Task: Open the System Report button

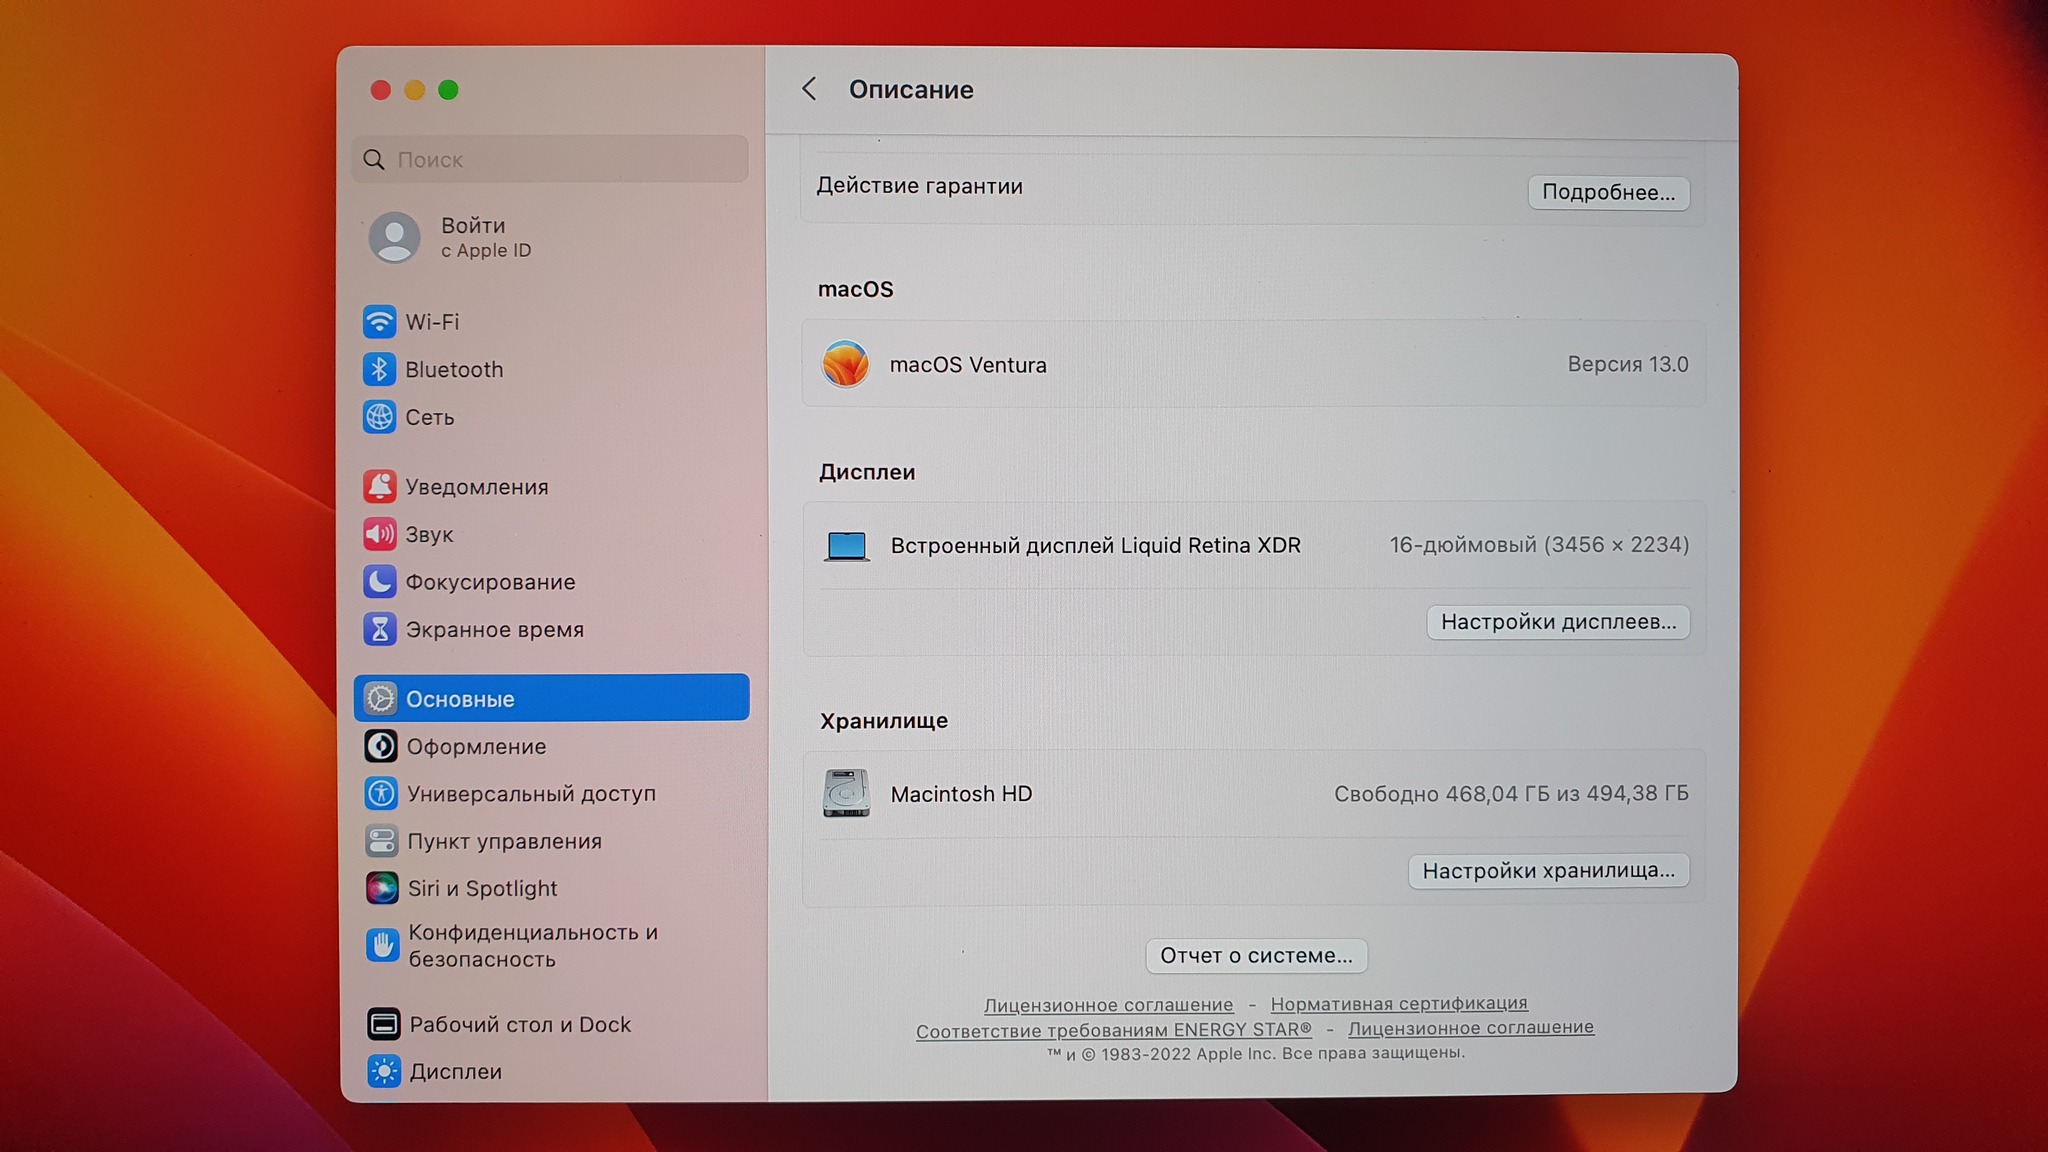Action: pos(1255,956)
